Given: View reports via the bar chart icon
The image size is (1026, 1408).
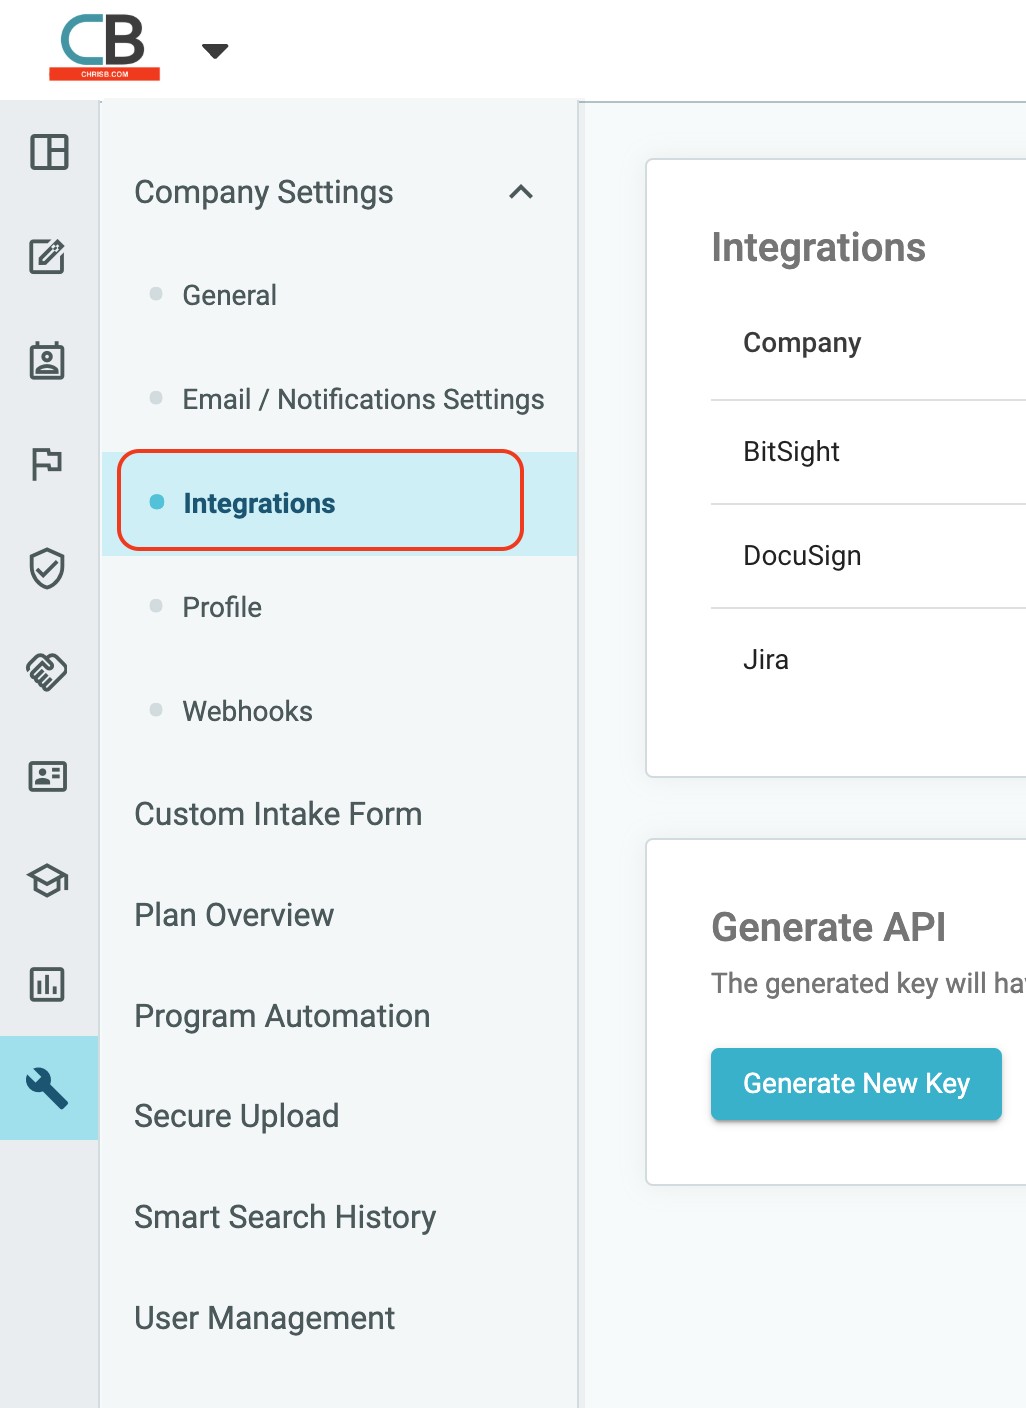Looking at the screenshot, I should 47,984.
